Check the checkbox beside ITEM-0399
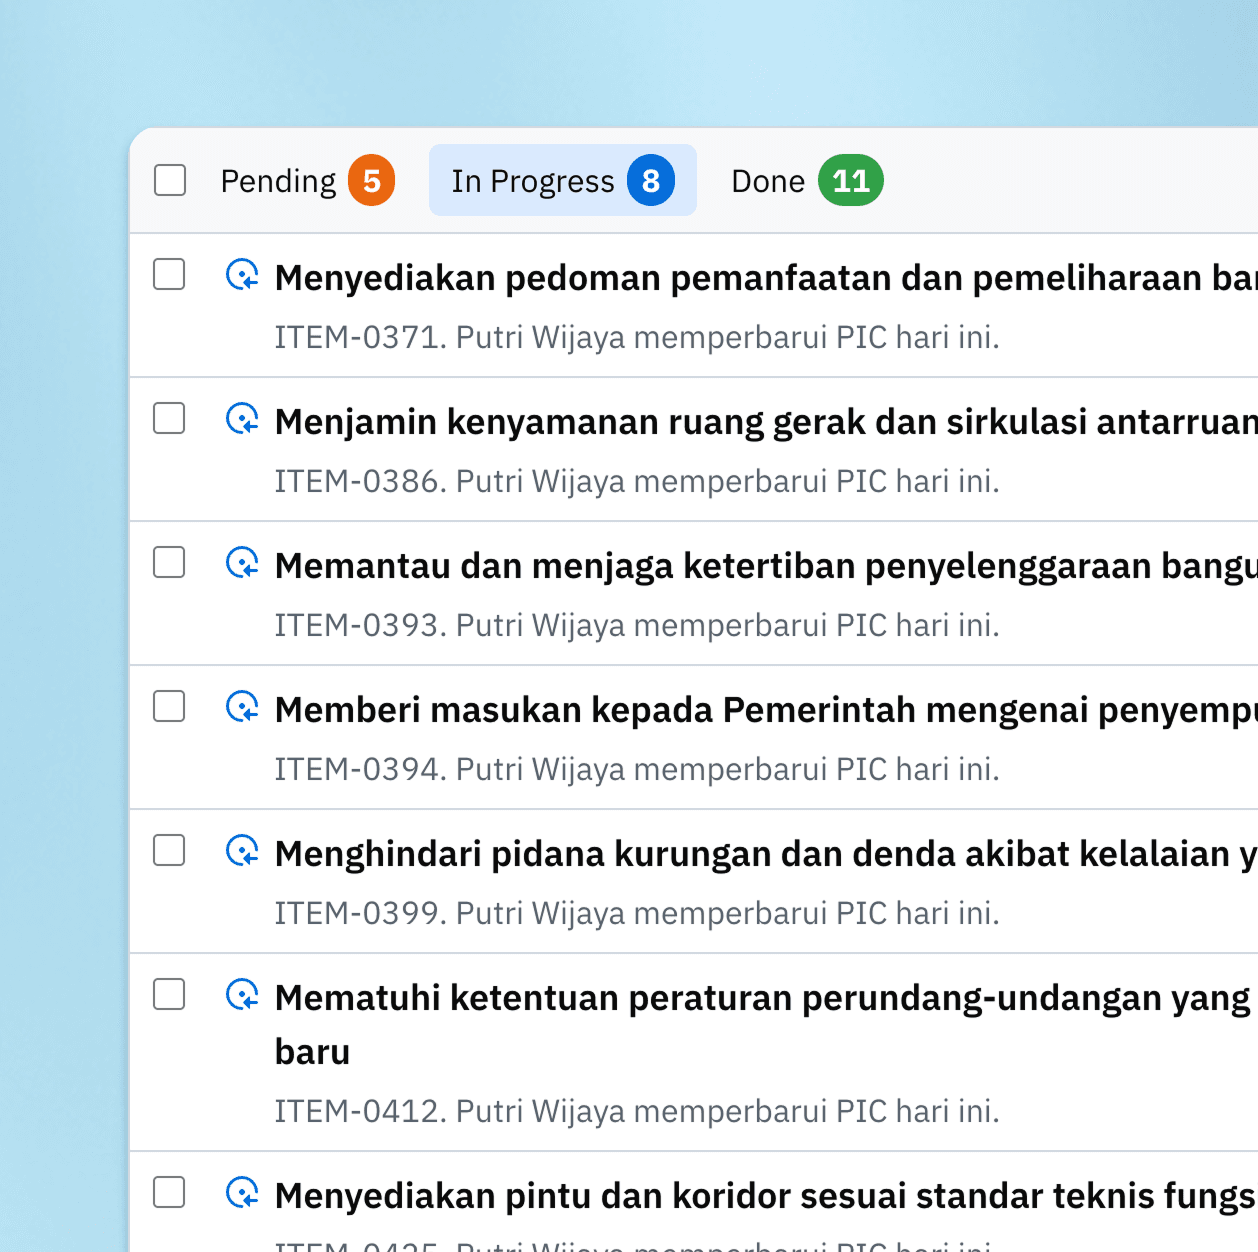 (169, 850)
